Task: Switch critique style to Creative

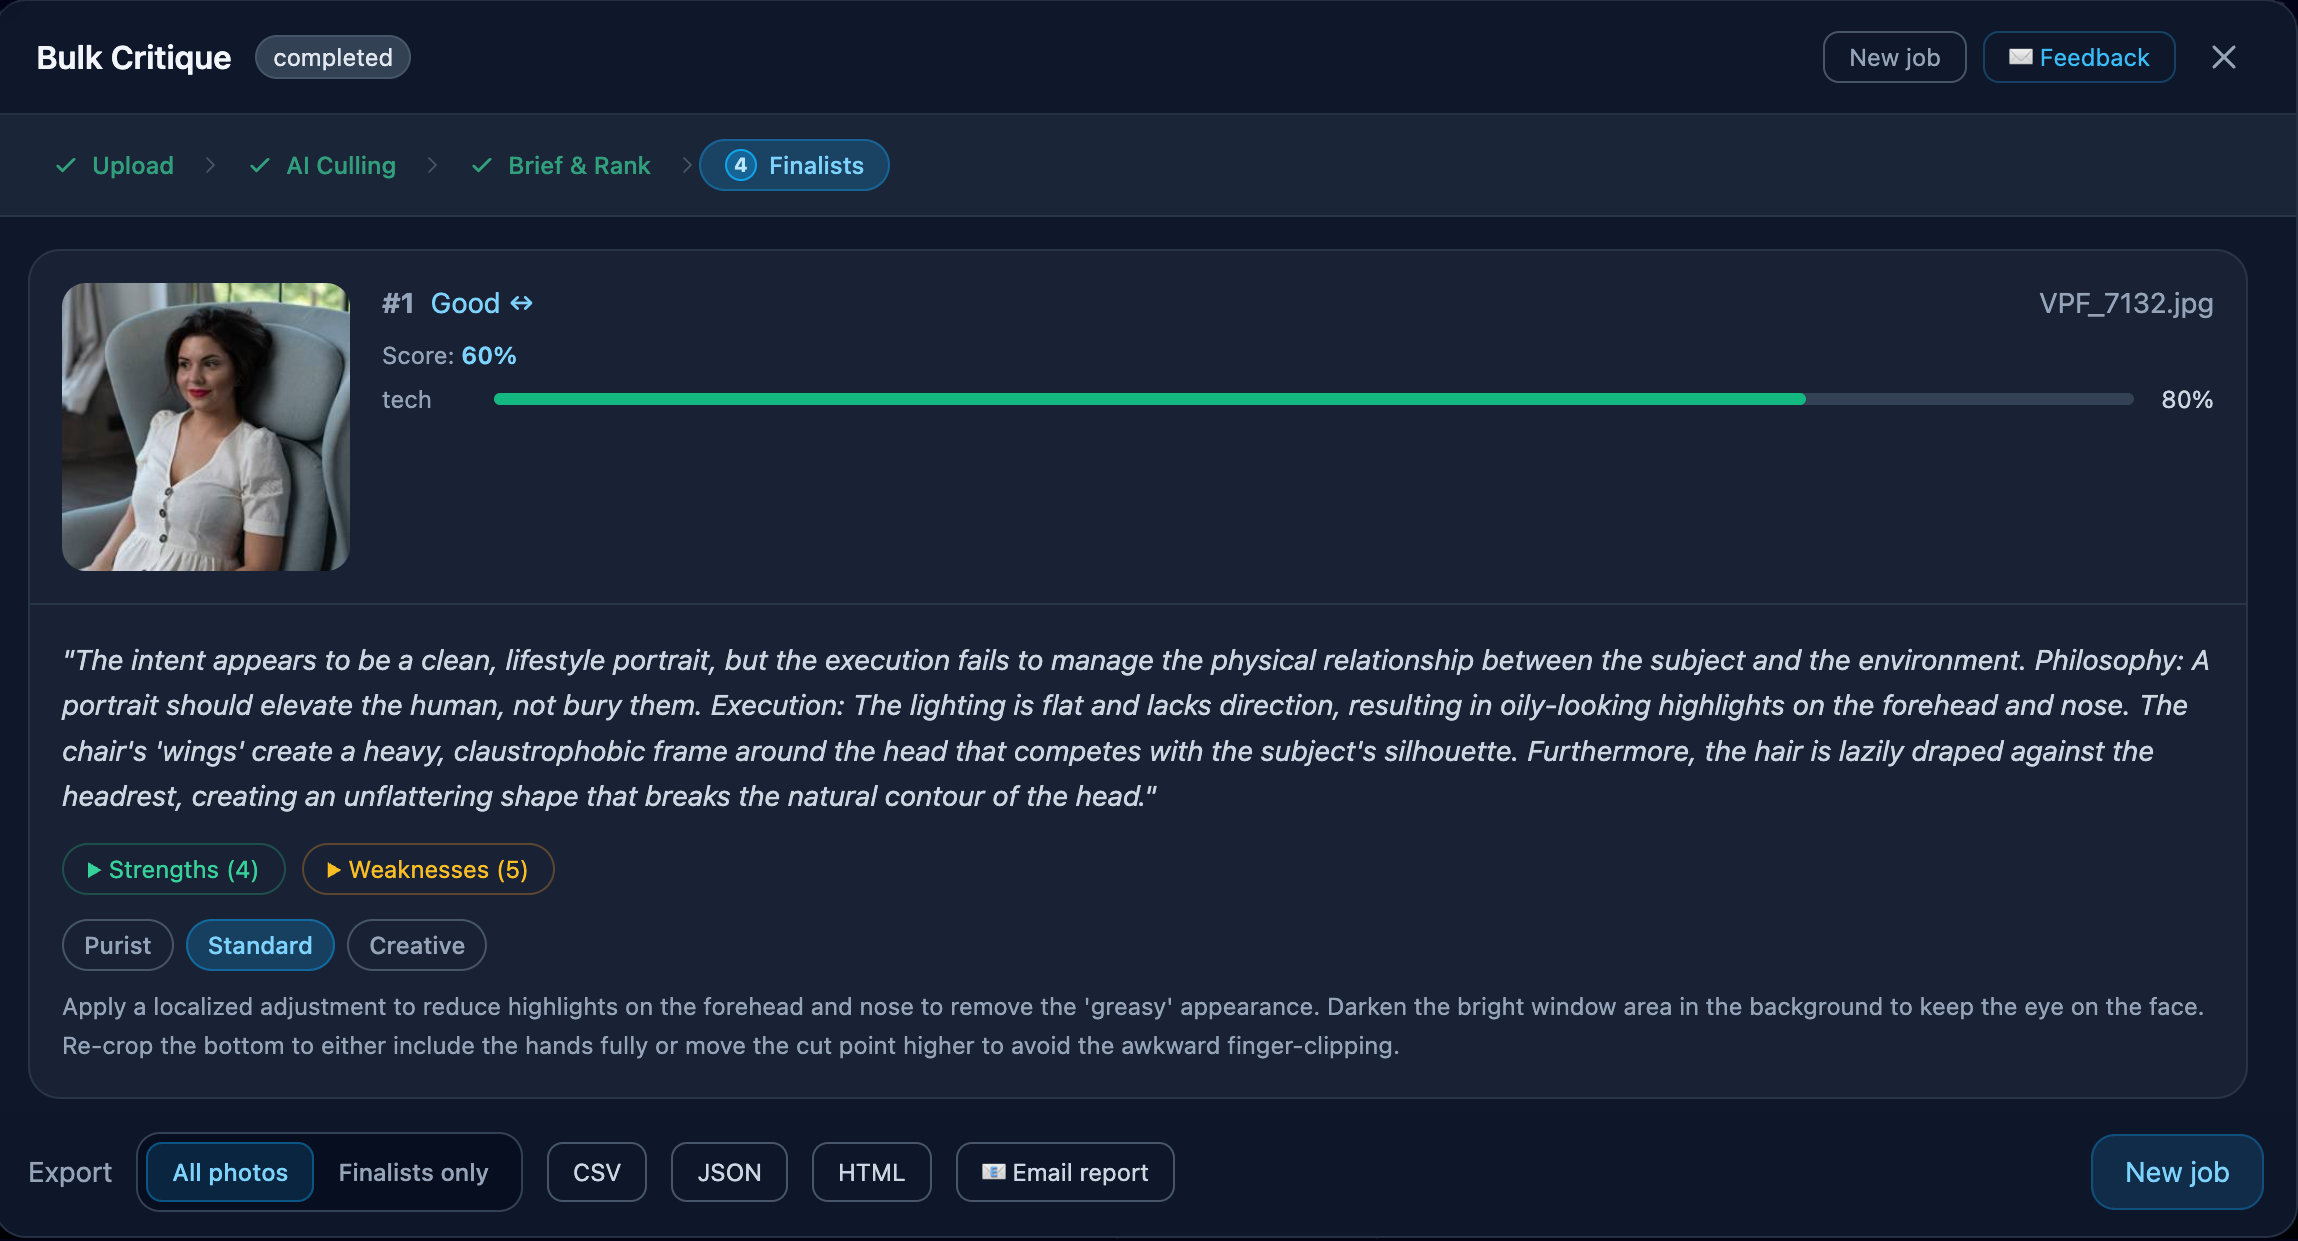Action: point(416,944)
